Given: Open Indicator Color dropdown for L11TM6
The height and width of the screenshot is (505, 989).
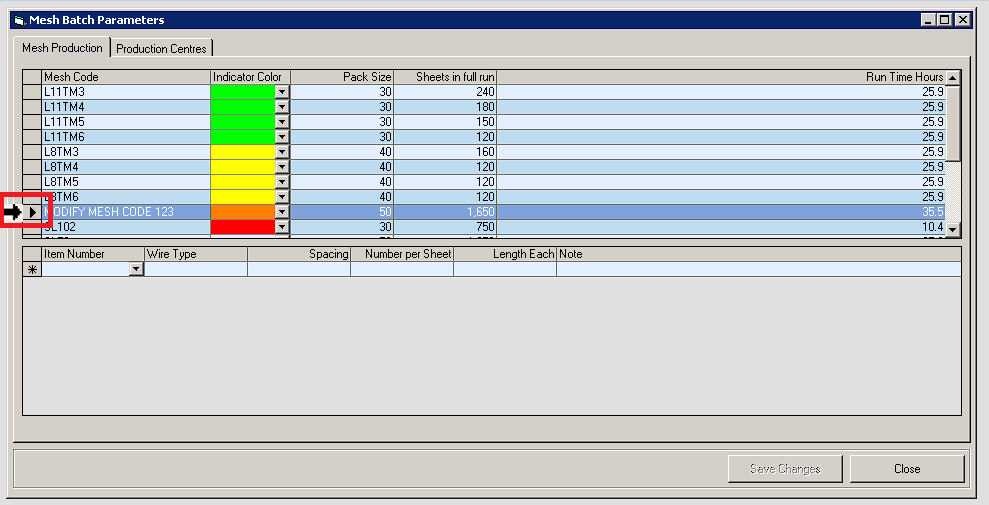Looking at the screenshot, I should (282, 137).
